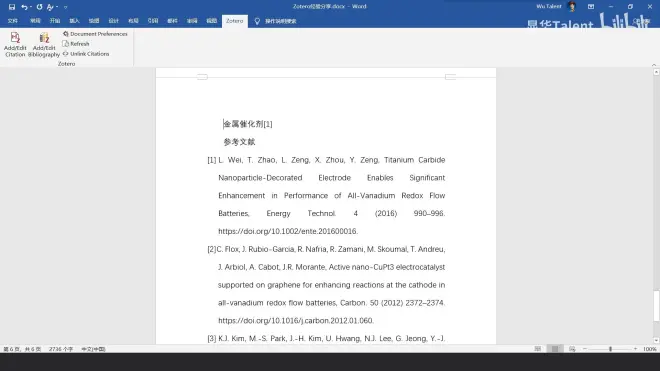
Task: Open the 审阅 (Review) ribbon tab
Action: click(192, 21)
